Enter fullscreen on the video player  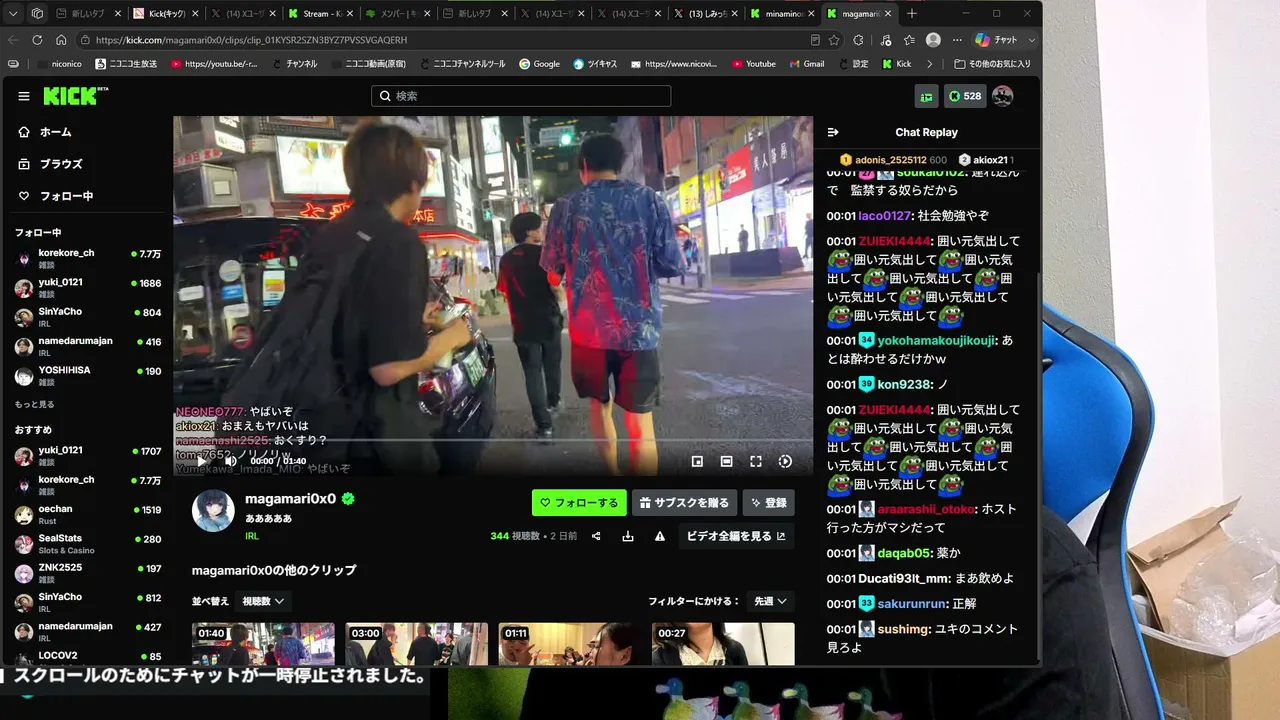coord(756,461)
